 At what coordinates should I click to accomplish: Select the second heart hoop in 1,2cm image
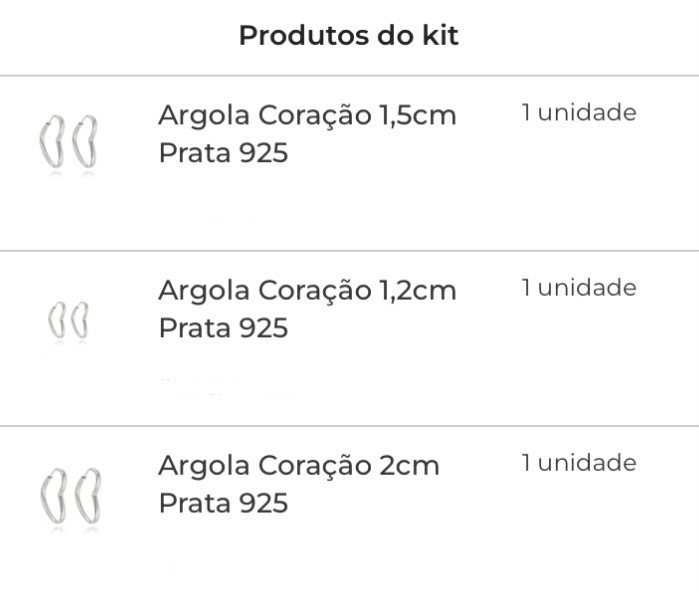(x=80, y=320)
